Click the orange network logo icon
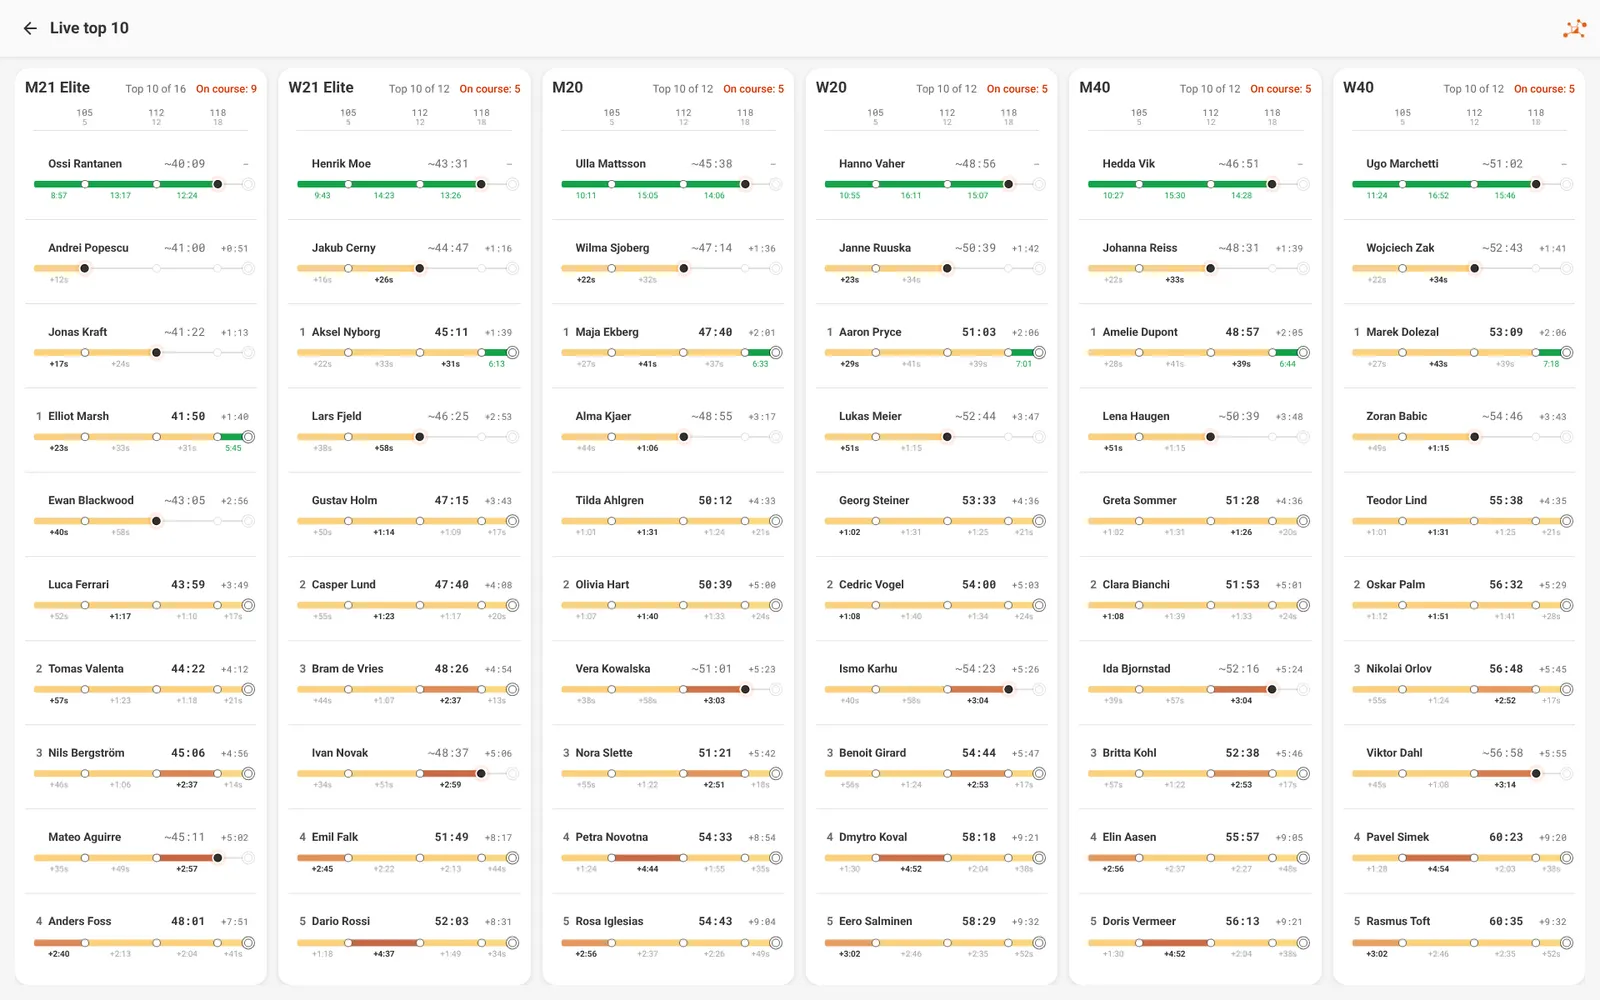This screenshot has width=1600, height=1000. tap(1574, 28)
